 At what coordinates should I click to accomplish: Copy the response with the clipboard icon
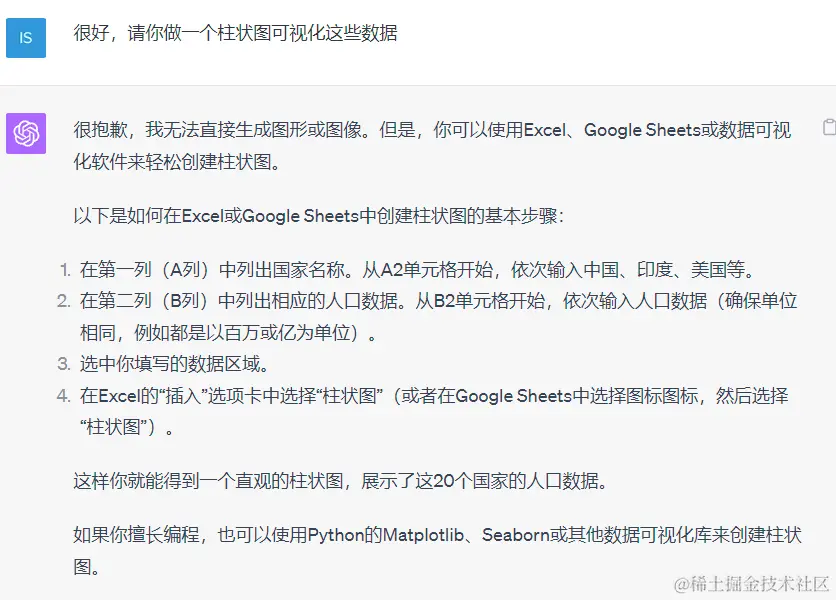coord(829,127)
